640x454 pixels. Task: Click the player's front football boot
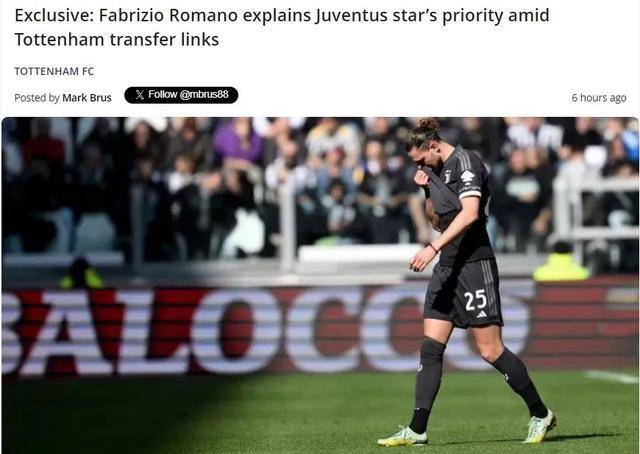click(403, 437)
